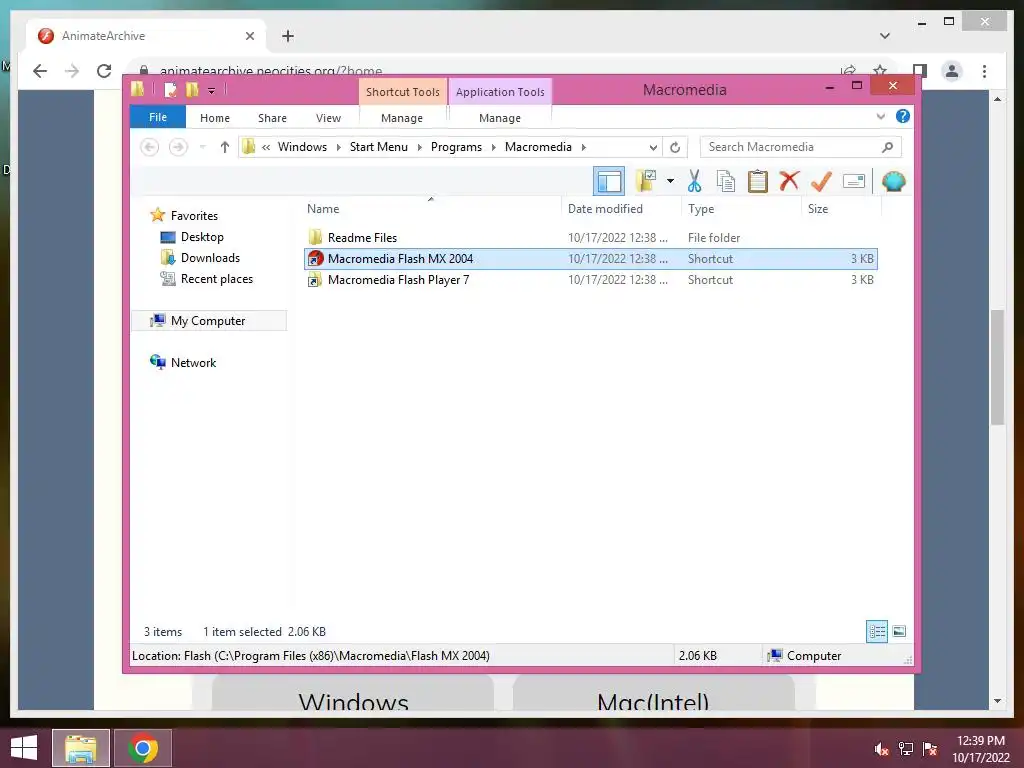Click the Paste clipboard icon

pos(757,181)
